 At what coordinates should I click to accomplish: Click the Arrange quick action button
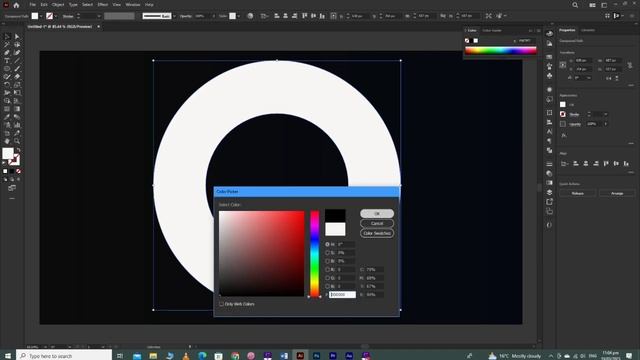point(617,193)
